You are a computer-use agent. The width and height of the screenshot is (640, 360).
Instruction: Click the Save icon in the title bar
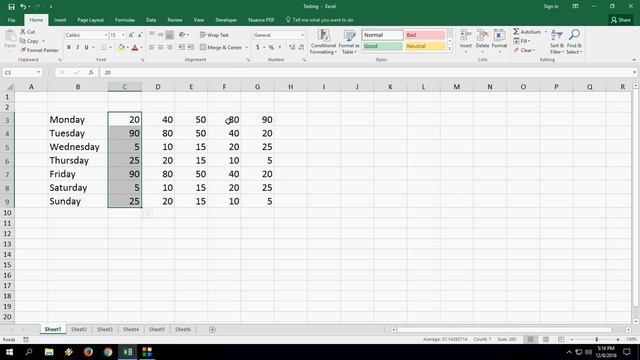point(11,7)
